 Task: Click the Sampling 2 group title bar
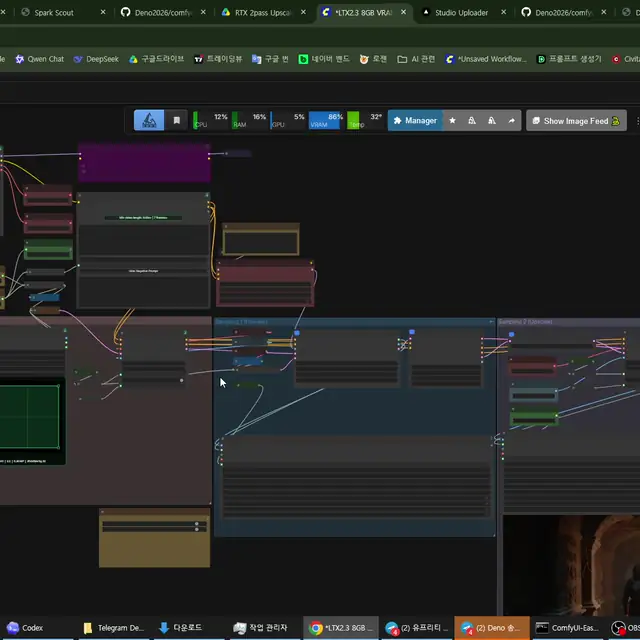pos(569,322)
